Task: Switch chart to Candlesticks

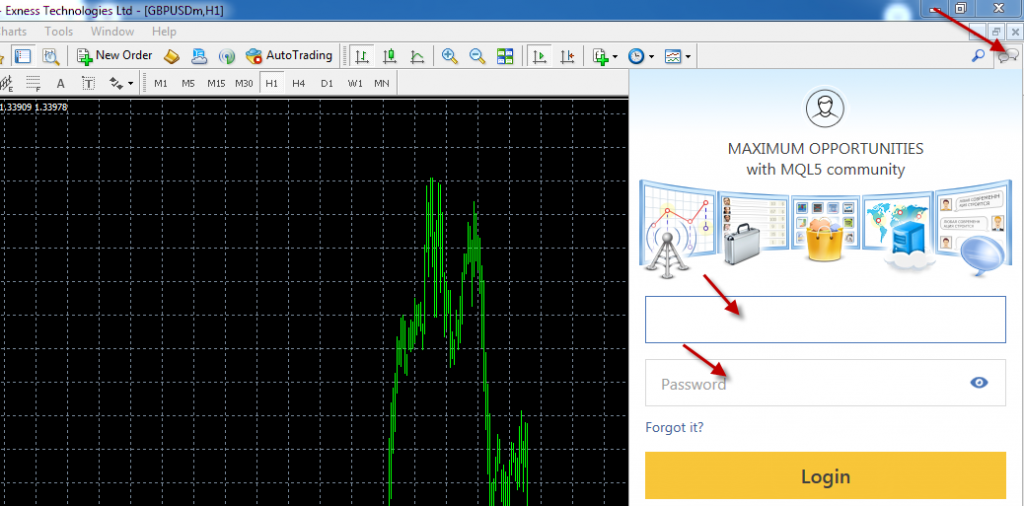Action: [390, 57]
